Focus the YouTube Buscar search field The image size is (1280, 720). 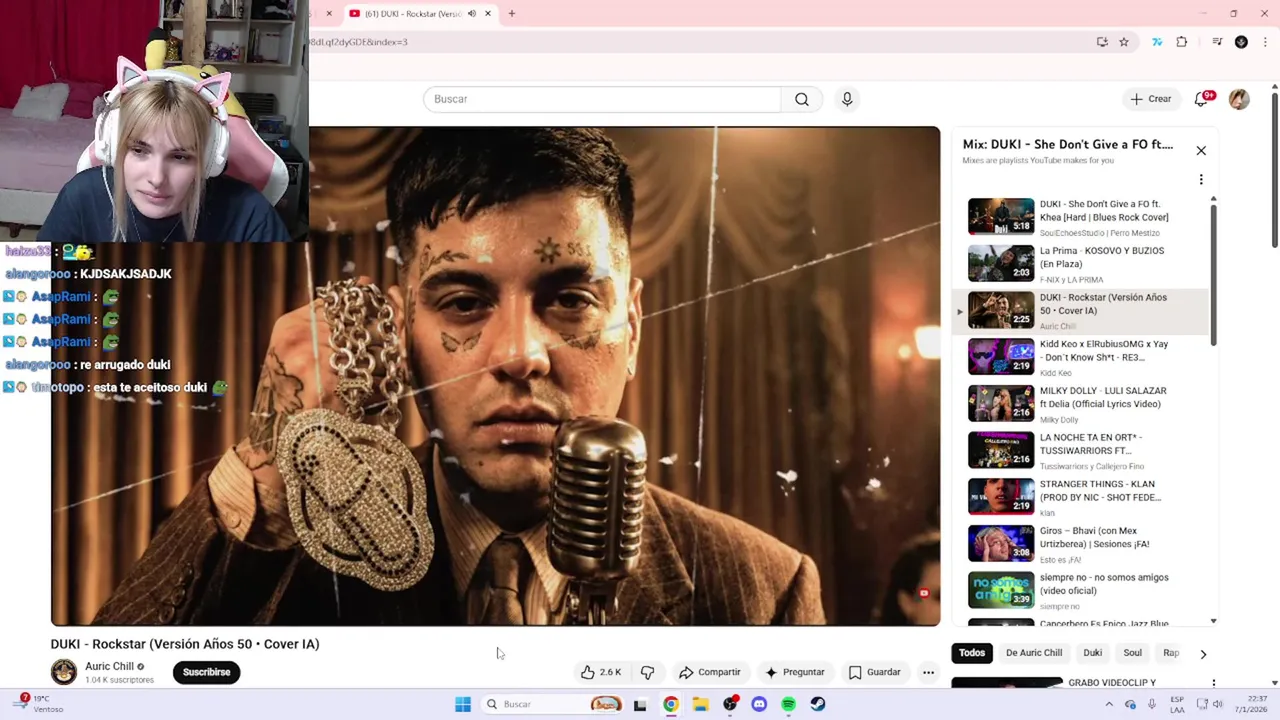point(602,99)
